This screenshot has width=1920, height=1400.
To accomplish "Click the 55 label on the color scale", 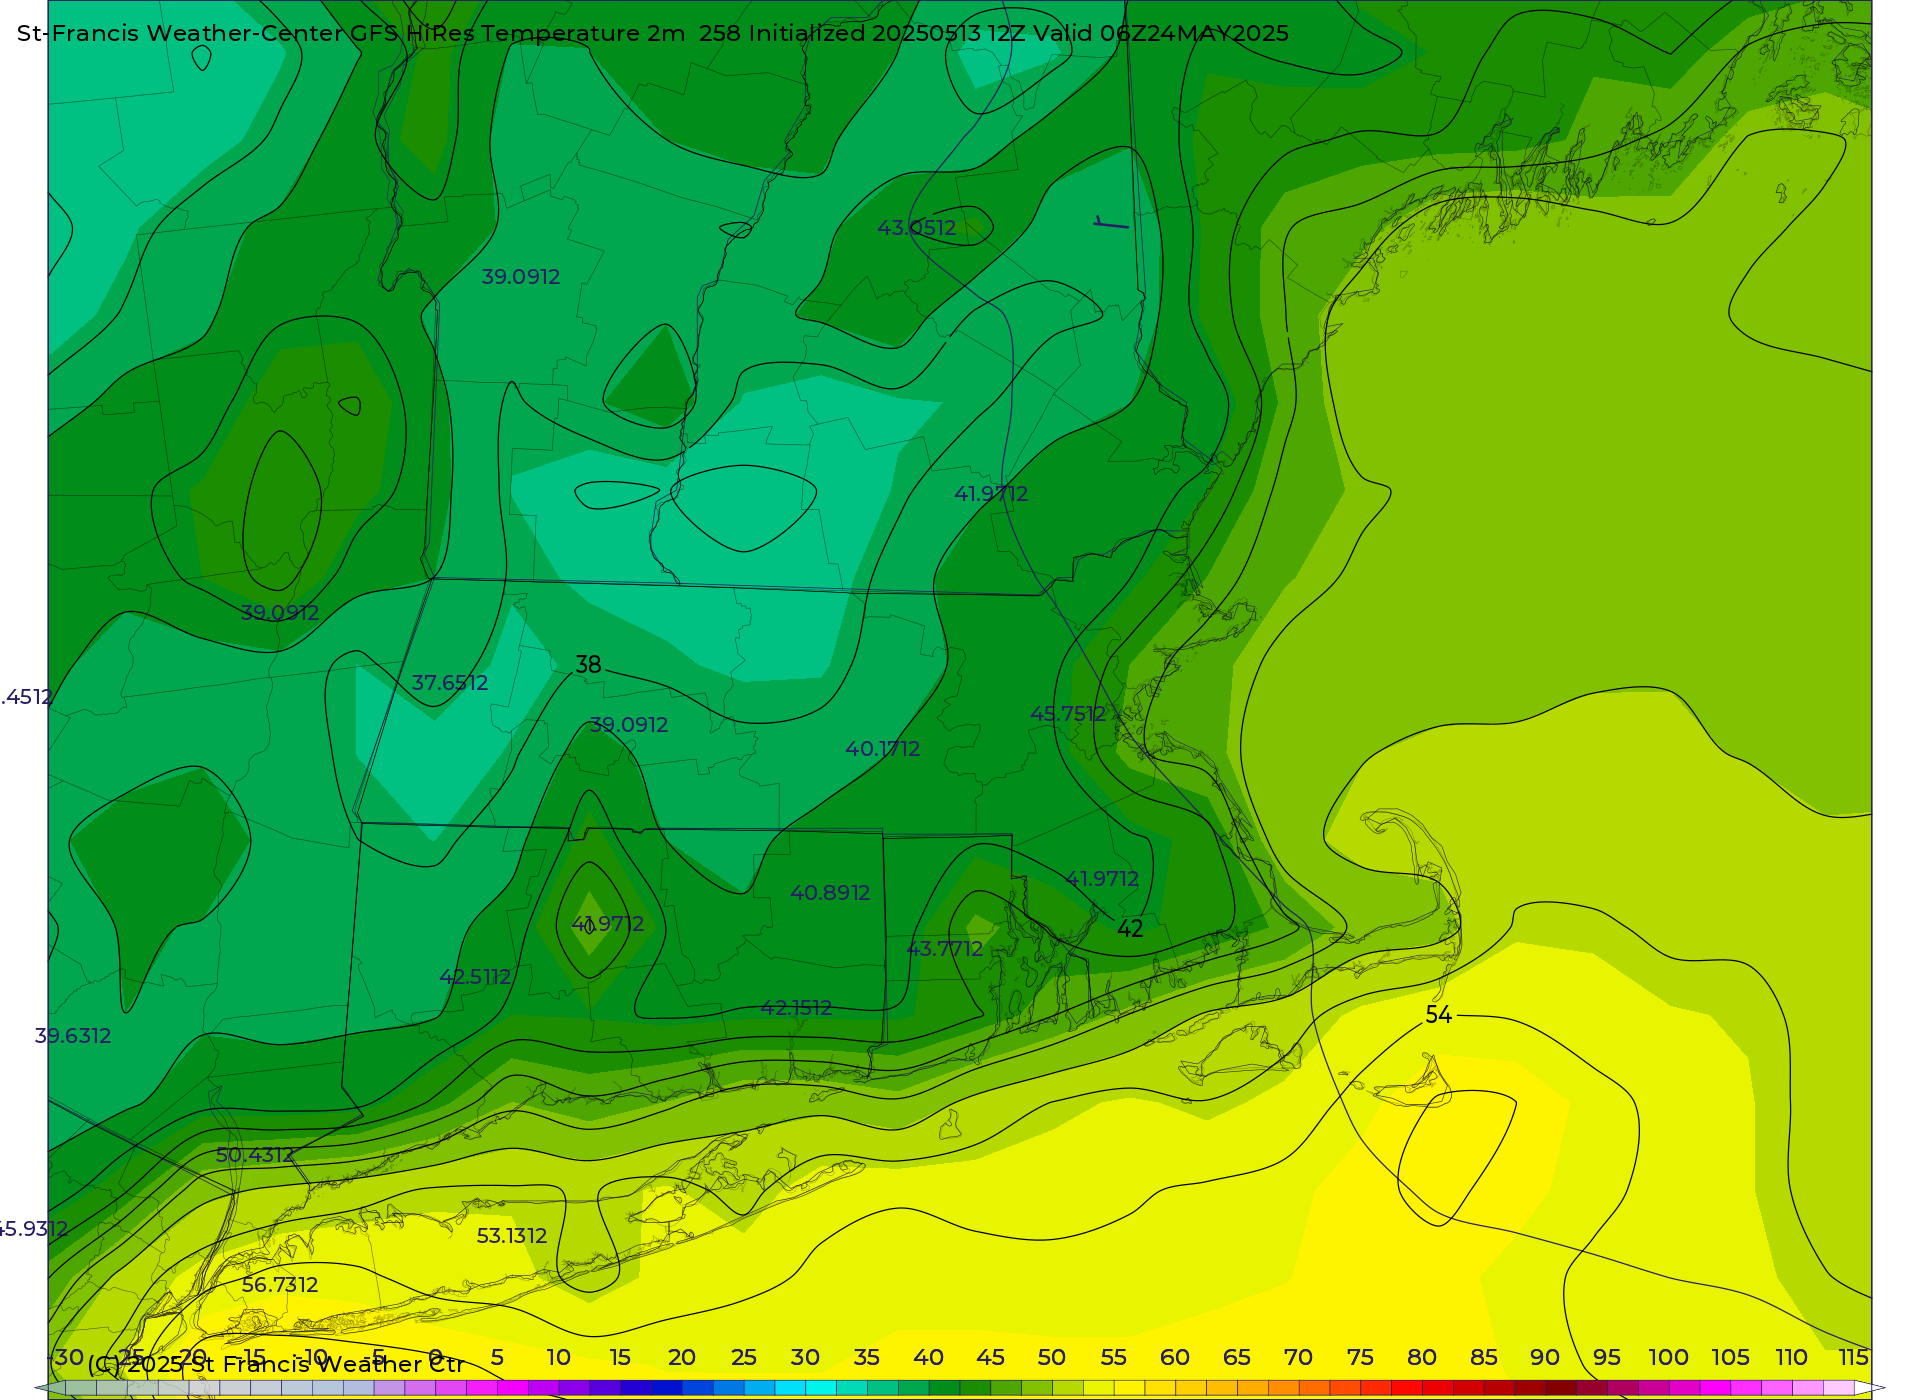I will pyautogui.click(x=1113, y=1357).
